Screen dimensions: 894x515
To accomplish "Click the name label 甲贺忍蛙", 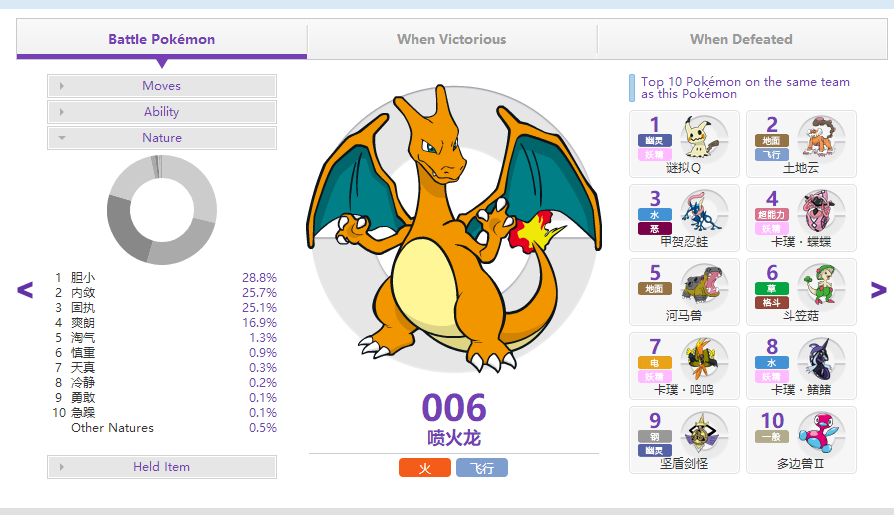I will (x=684, y=242).
